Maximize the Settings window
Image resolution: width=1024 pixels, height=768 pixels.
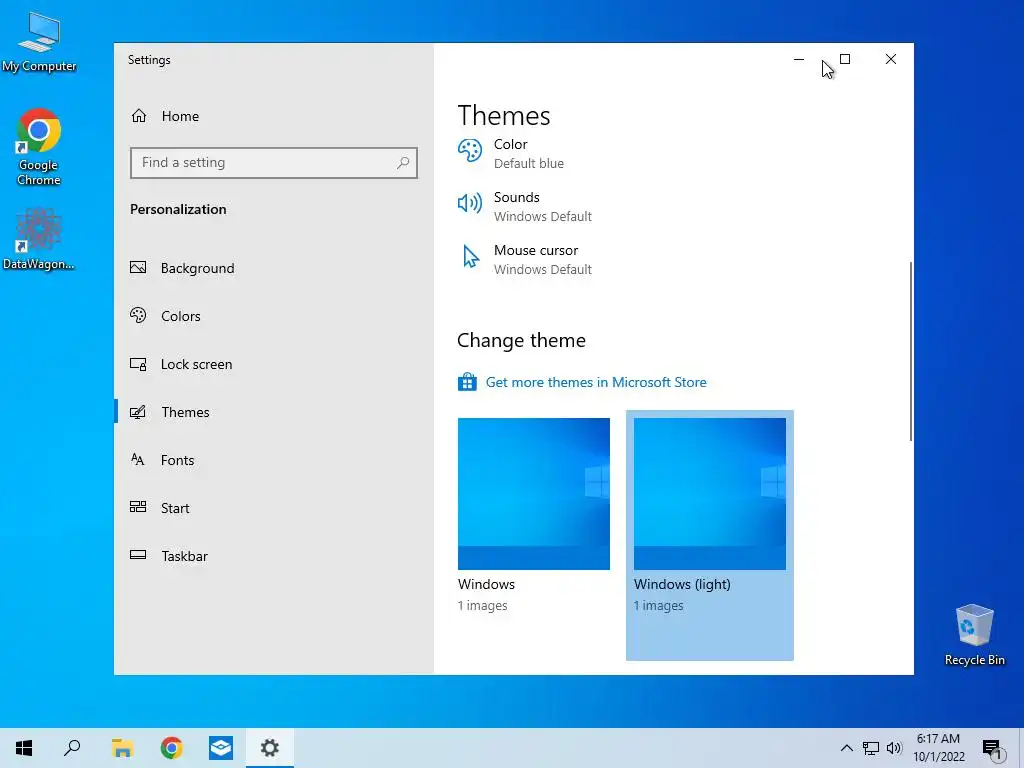tap(845, 59)
